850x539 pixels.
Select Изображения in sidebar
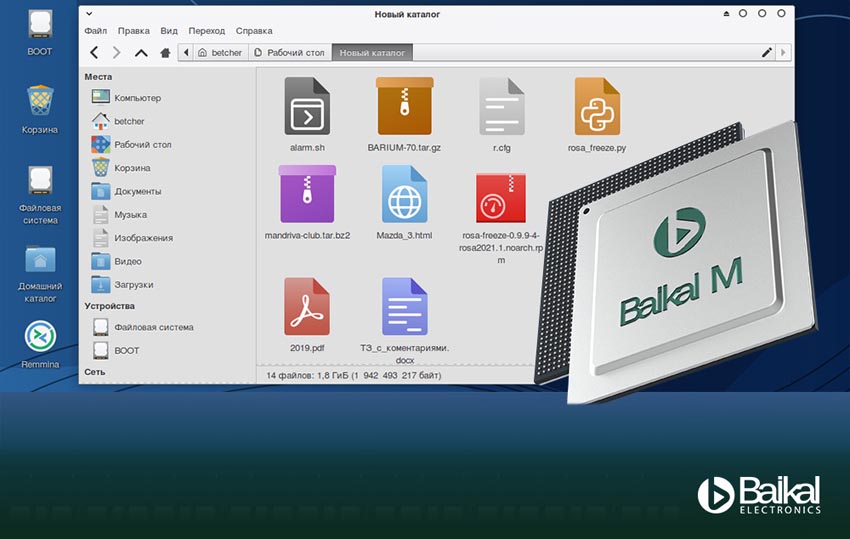[133, 238]
